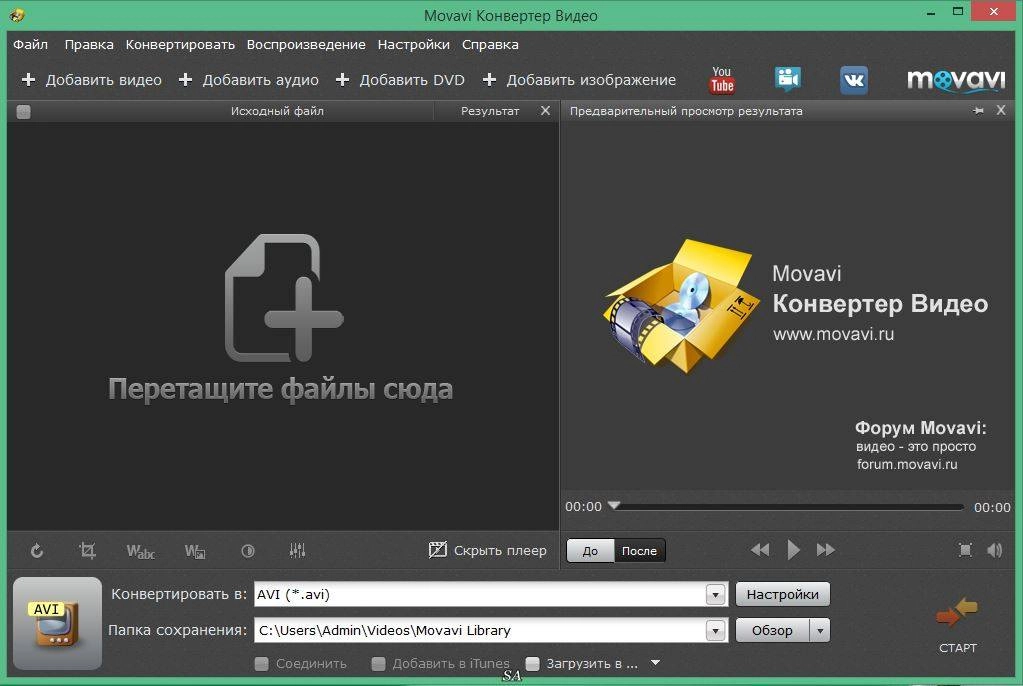Image resolution: width=1023 pixels, height=686 pixels.
Task: Click the large add-file drop zone icon
Action: click(x=284, y=298)
